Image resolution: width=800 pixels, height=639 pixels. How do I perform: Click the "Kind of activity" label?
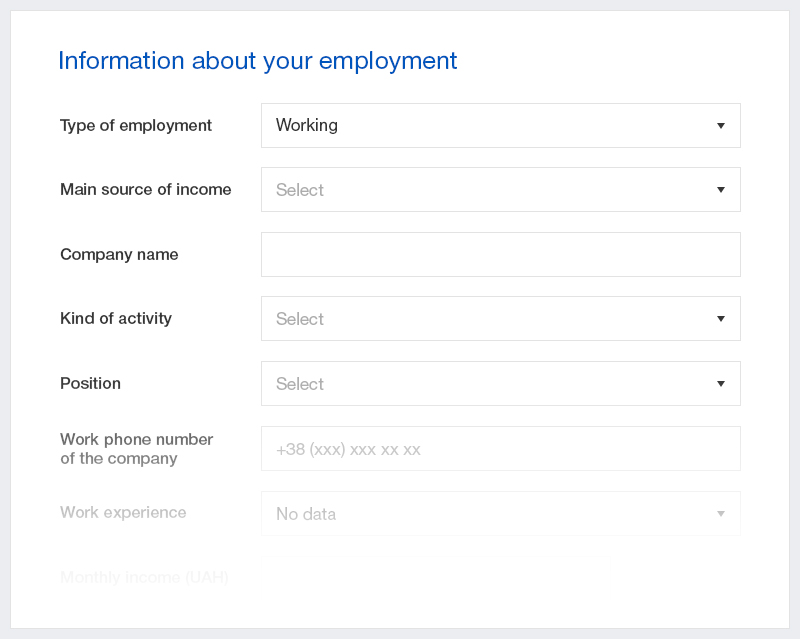116,319
